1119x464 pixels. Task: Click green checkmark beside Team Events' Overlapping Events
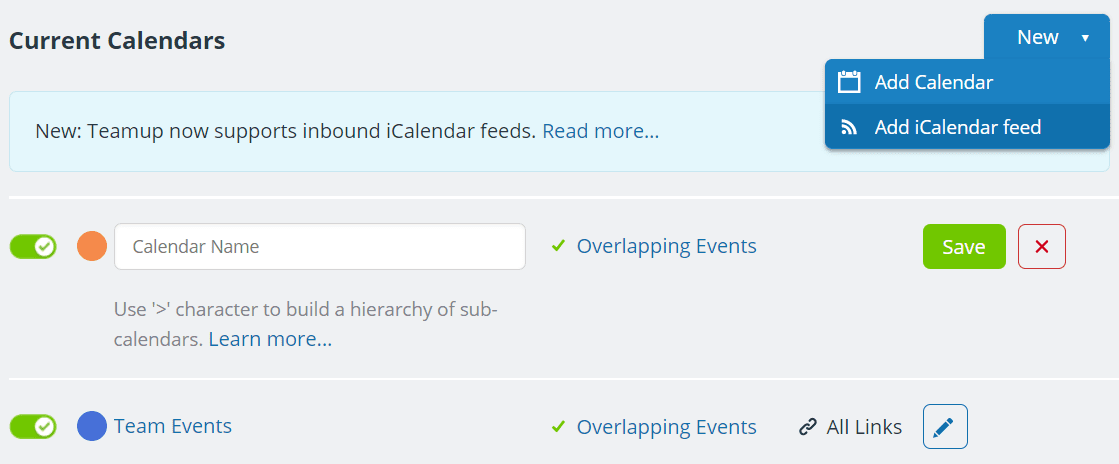tap(558, 427)
